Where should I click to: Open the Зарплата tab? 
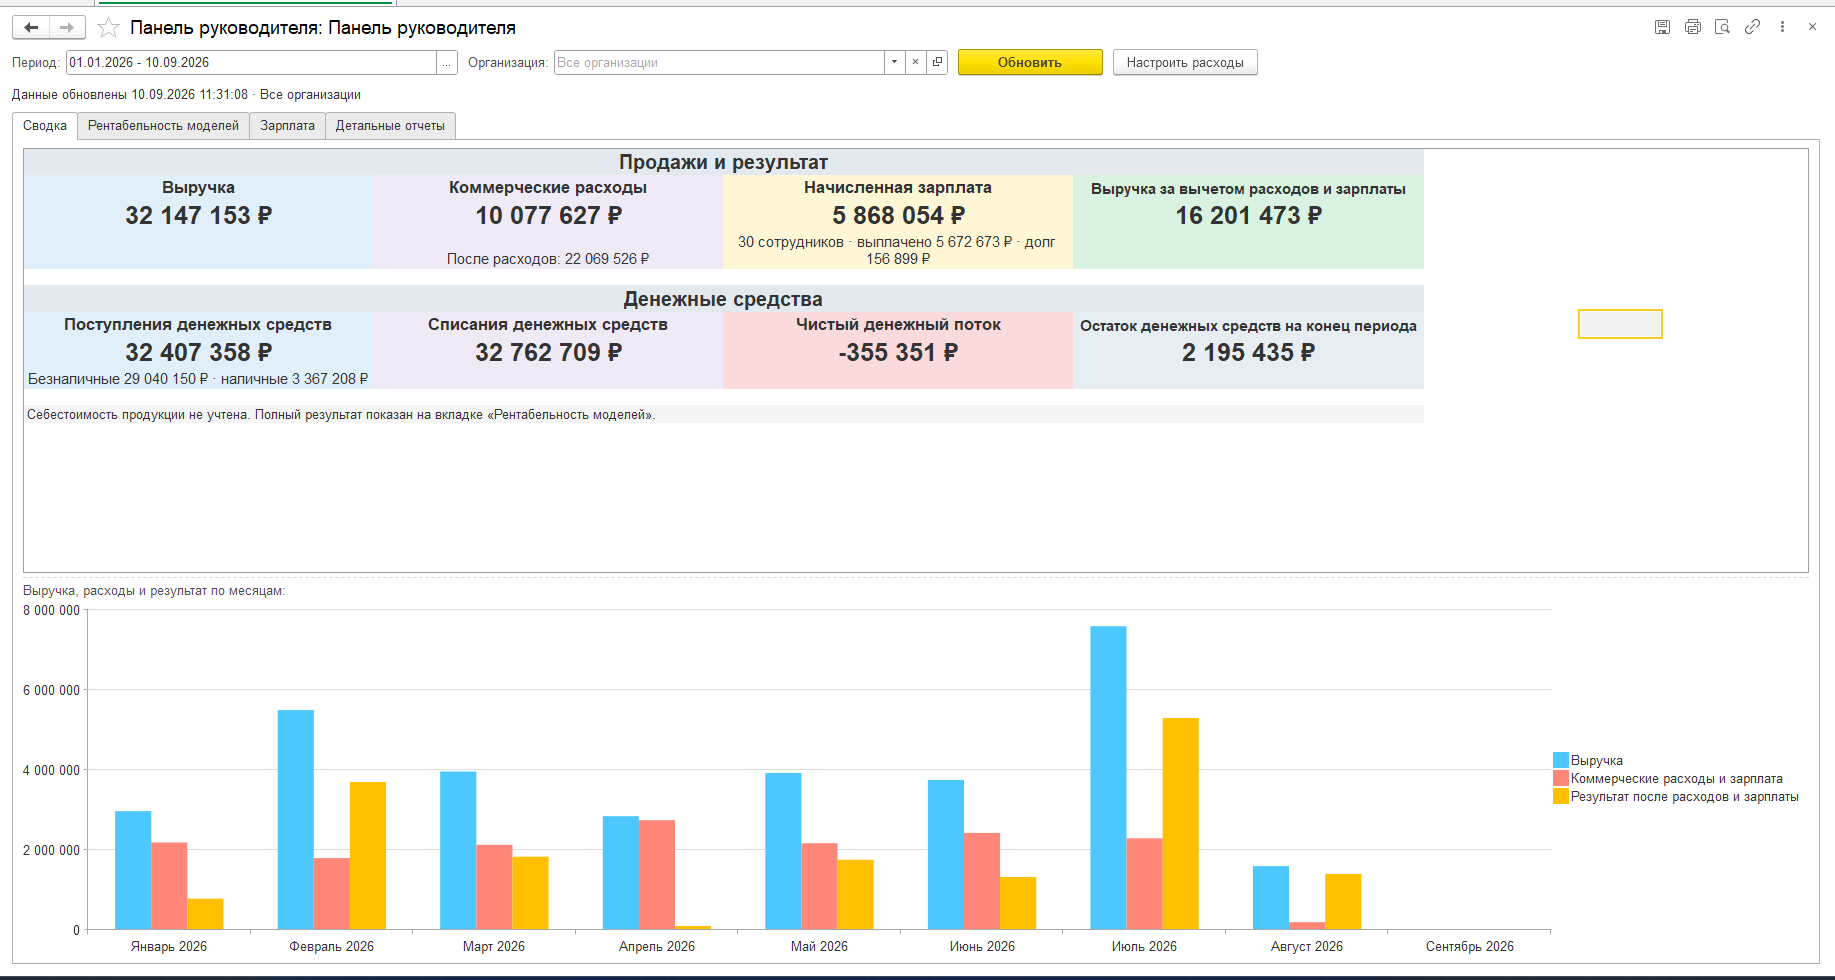(287, 126)
